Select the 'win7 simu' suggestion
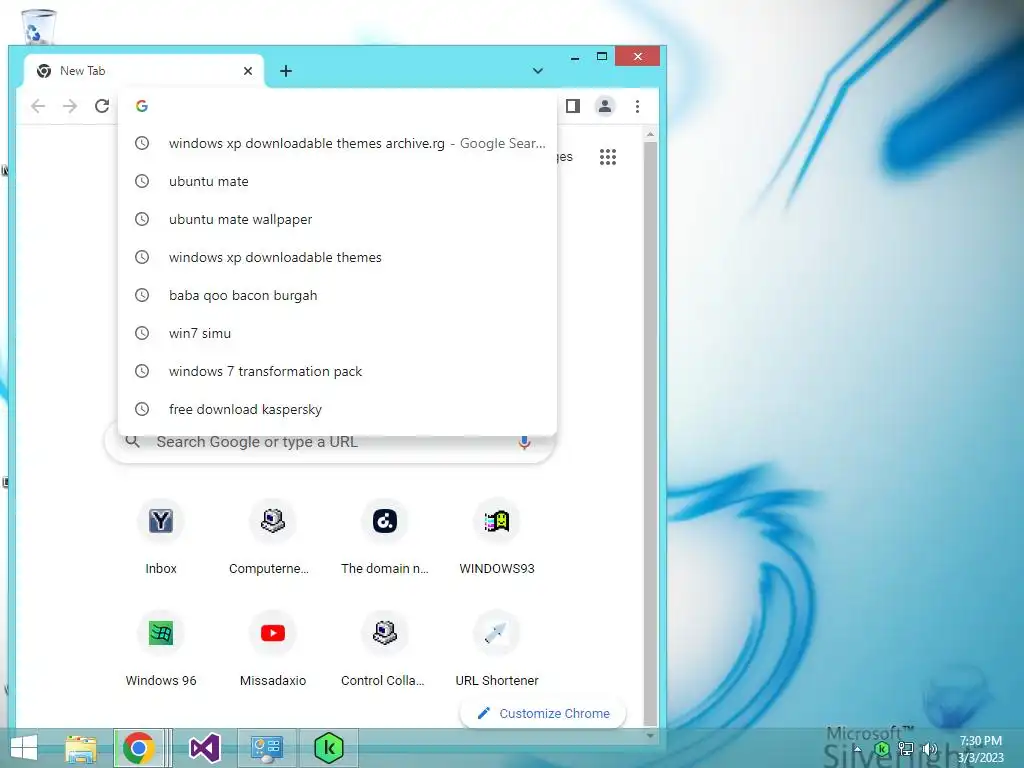This screenshot has height=768, width=1024. coord(337,333)
